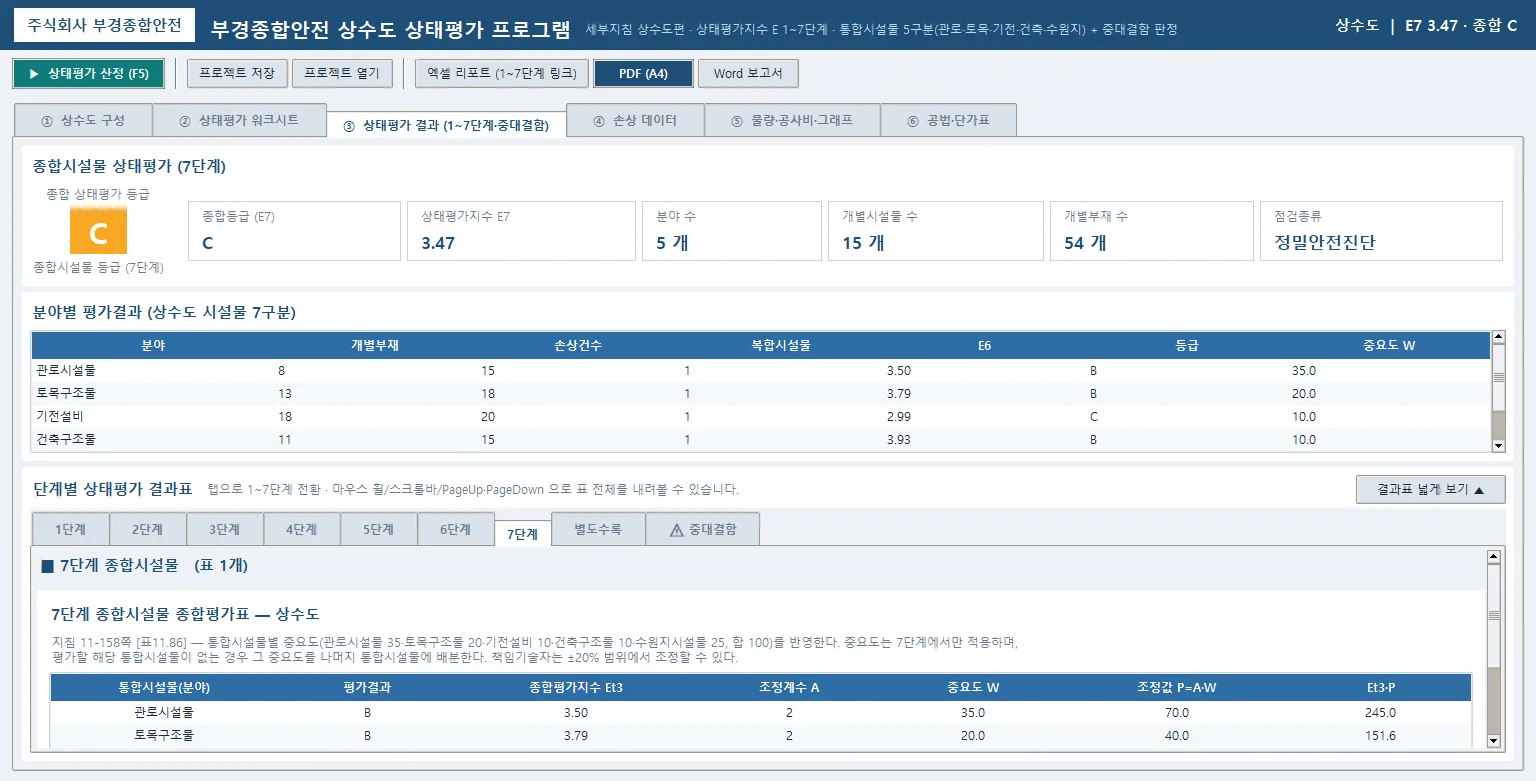Go to ④ 손상 데이터 tab
This screenshot has width=1536, height=781.
pos(635,120)
